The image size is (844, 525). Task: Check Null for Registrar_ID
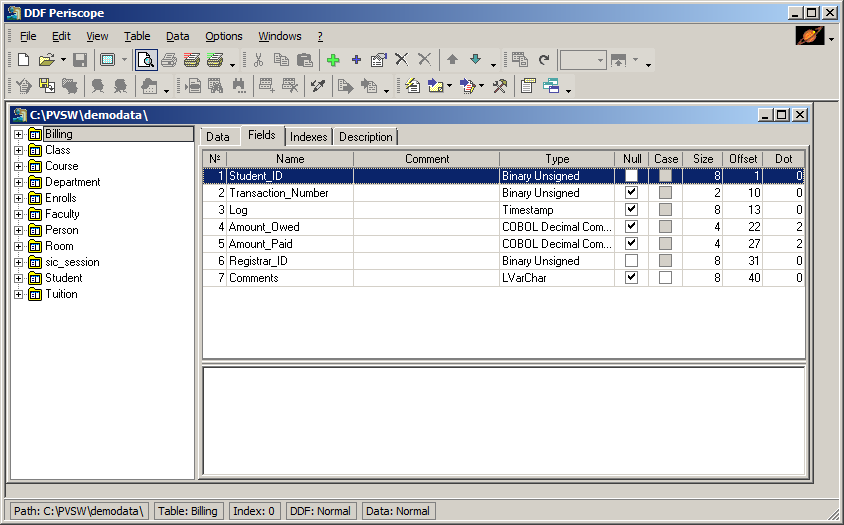pyautogui.click(x=631, y=261)
